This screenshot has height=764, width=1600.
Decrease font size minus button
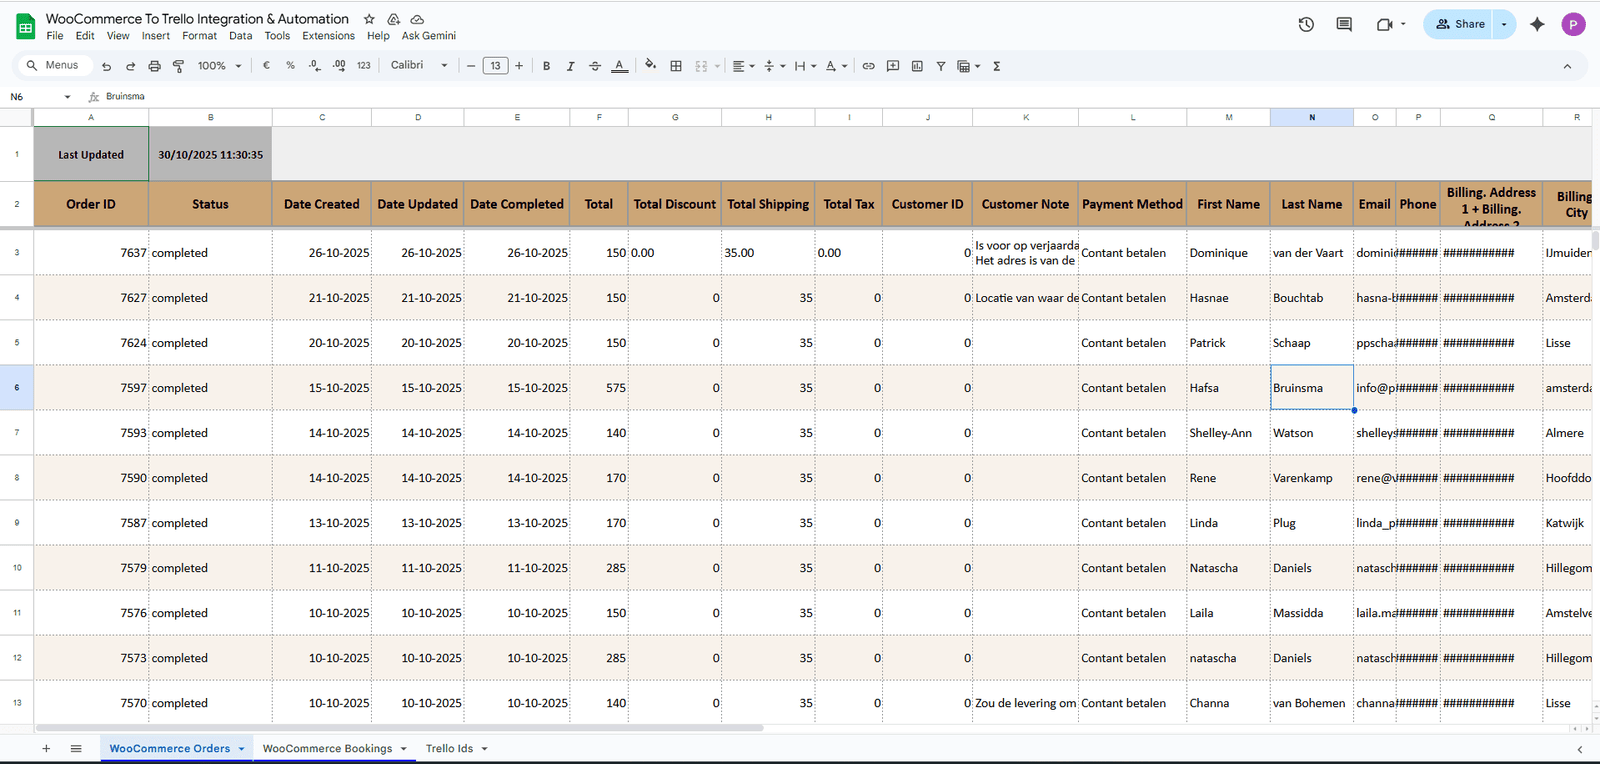pyautogui.click(x=471, y=66)
